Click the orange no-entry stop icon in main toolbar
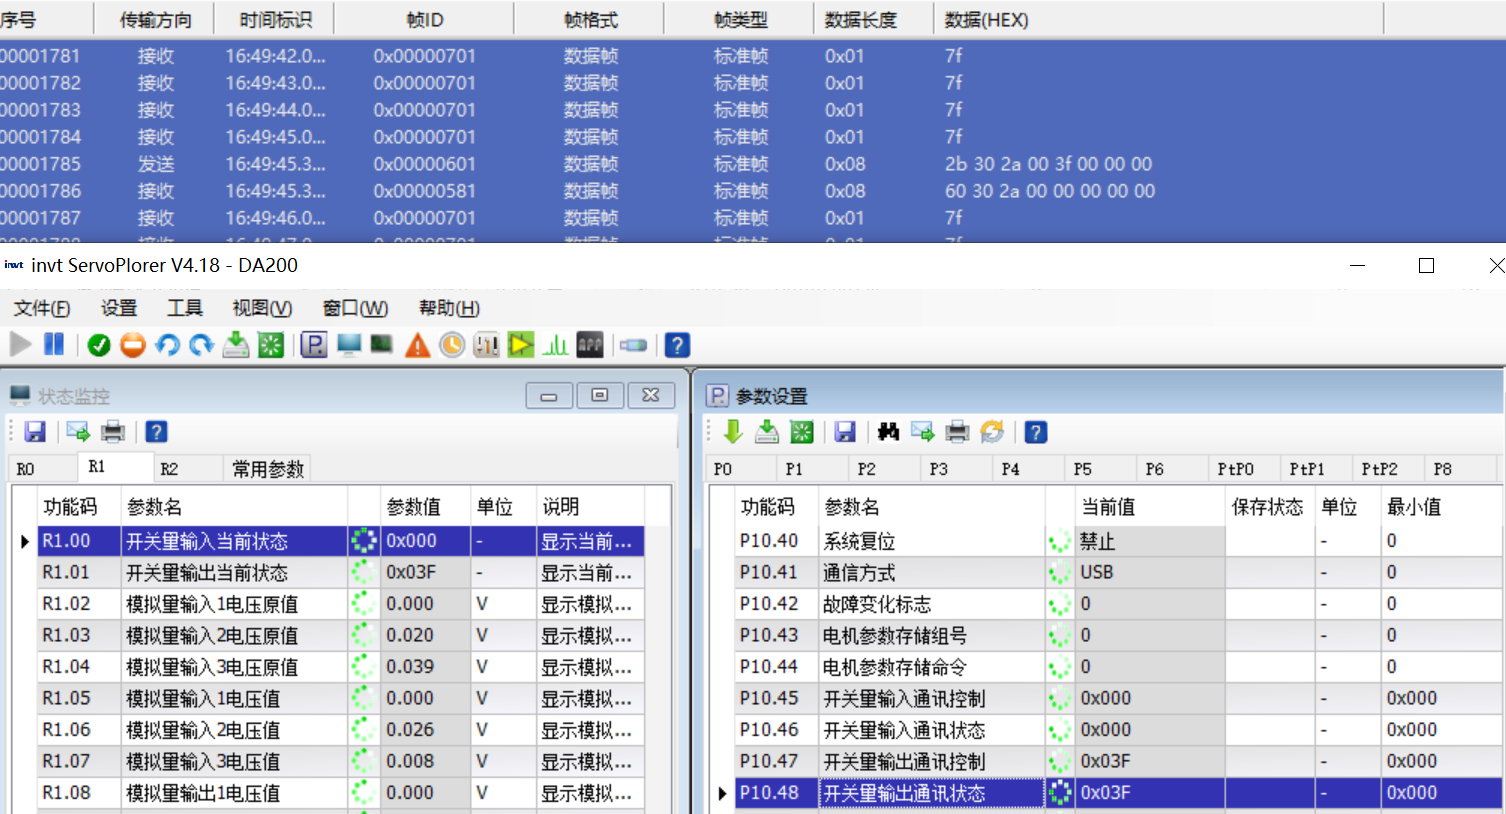 coord(133,345)
